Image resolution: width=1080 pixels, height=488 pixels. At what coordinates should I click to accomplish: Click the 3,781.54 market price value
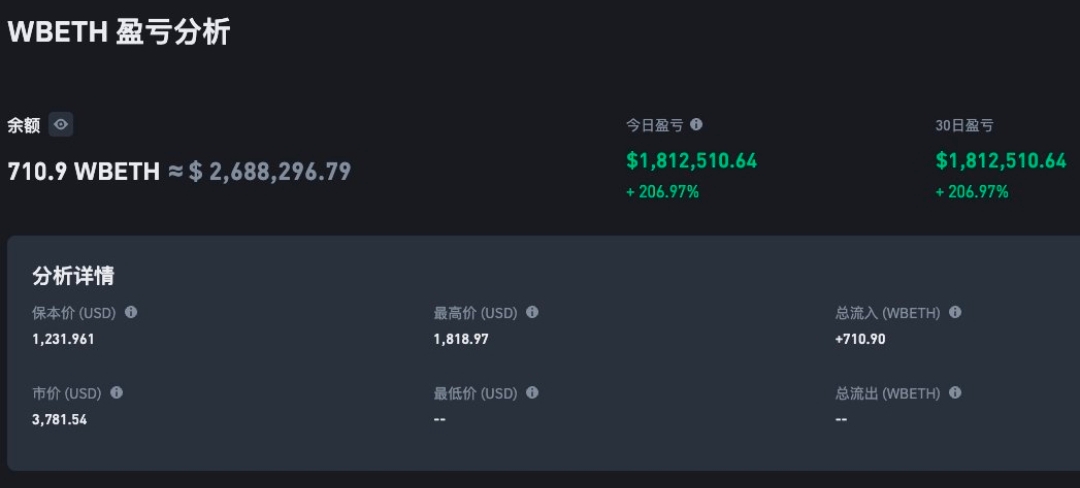point(59,419)
